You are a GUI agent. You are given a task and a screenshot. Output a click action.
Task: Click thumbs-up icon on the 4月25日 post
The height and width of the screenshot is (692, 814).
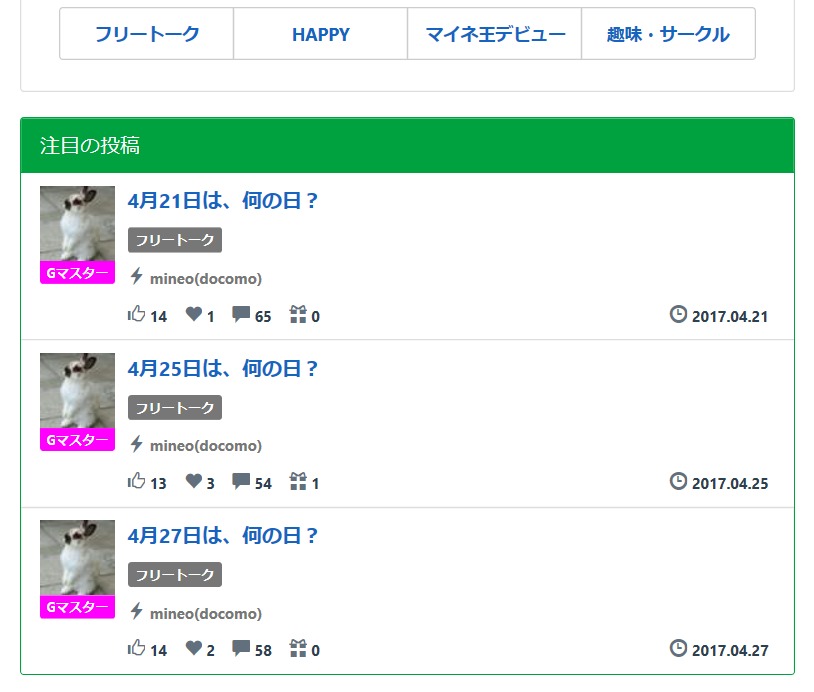click(137, 482)
